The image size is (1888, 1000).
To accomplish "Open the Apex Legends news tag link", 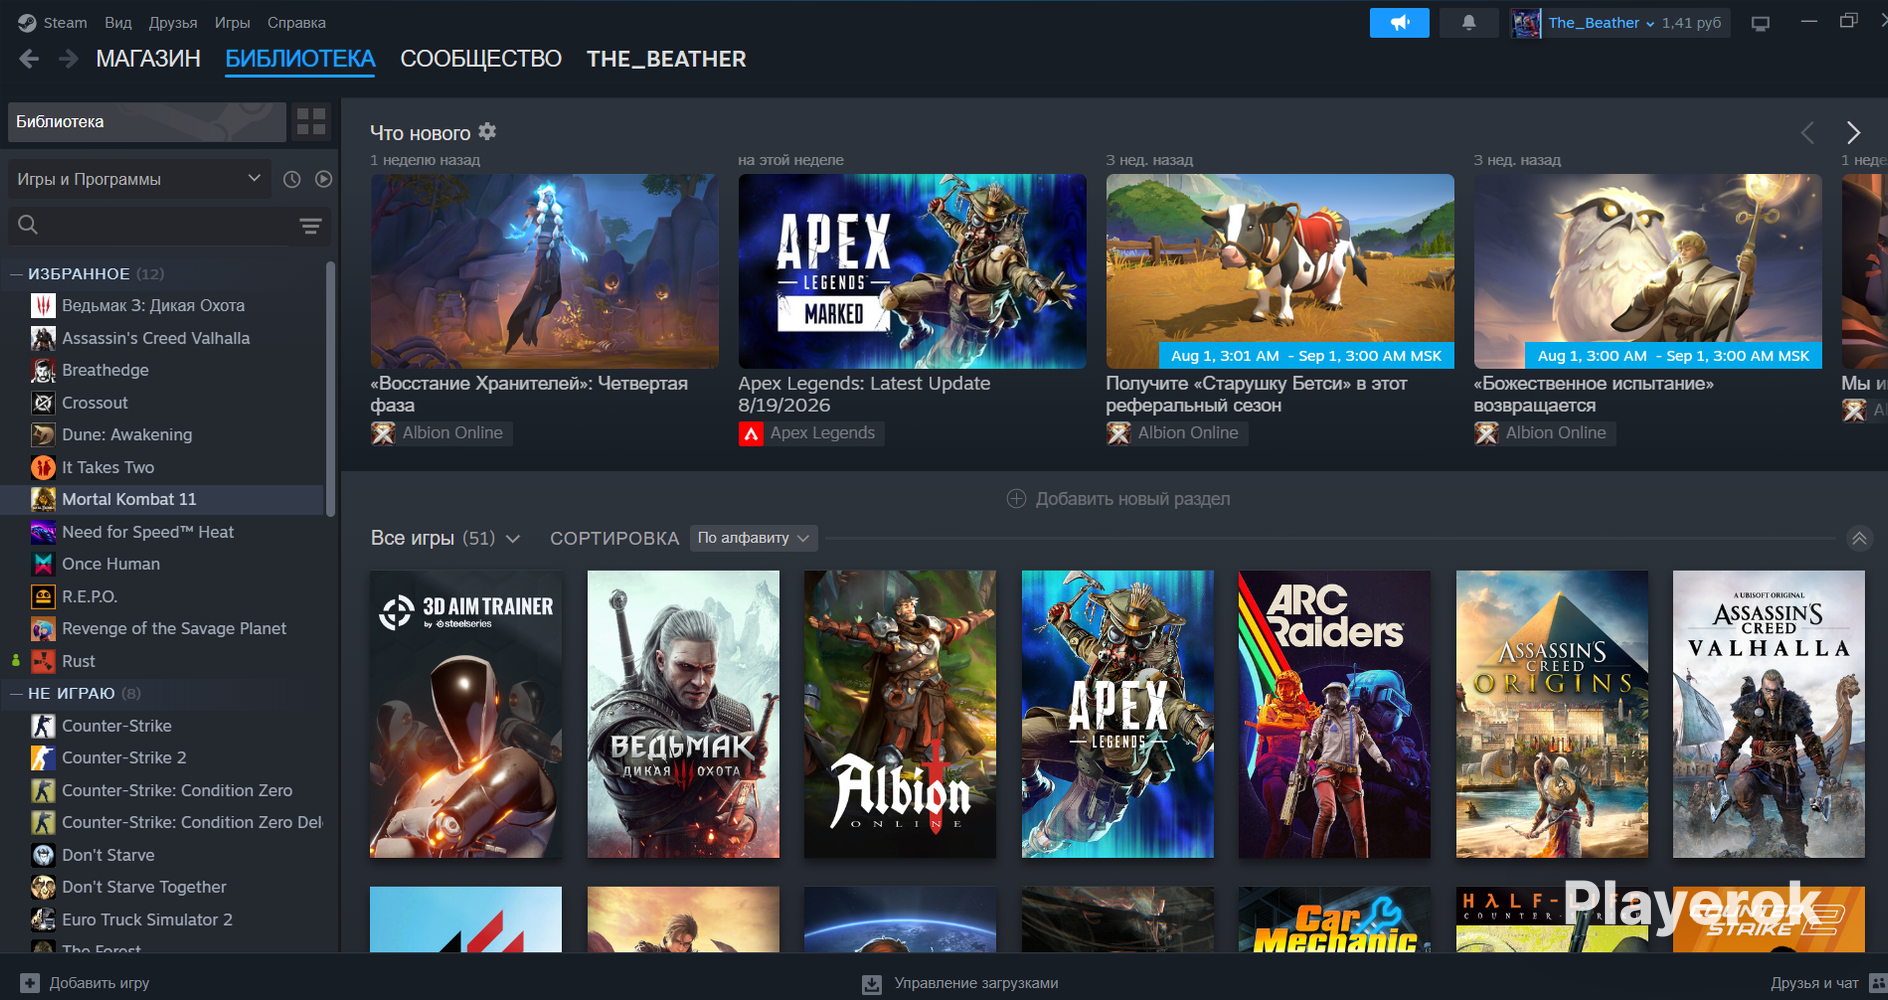I will pos(811,433).
